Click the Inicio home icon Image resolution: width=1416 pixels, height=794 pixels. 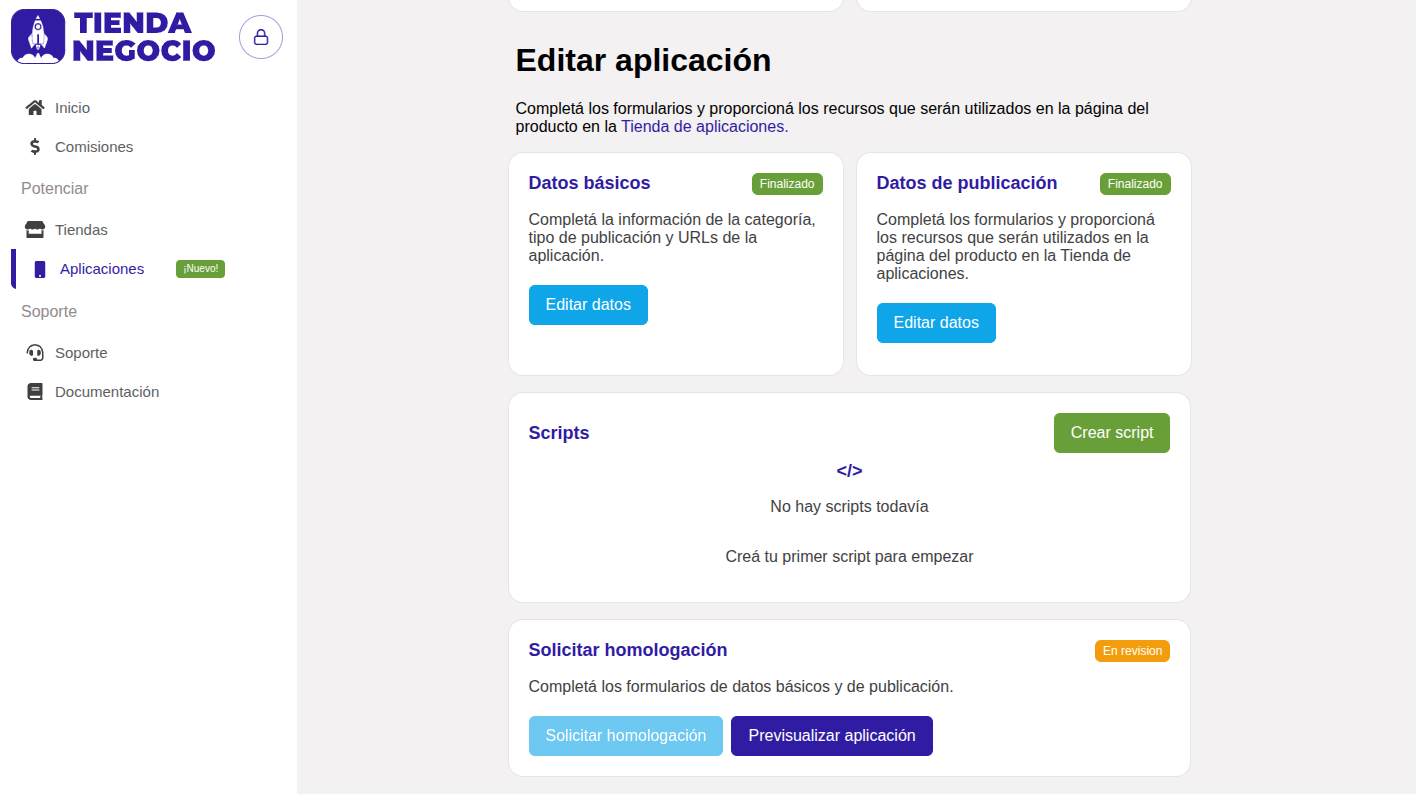pos(35,108)
